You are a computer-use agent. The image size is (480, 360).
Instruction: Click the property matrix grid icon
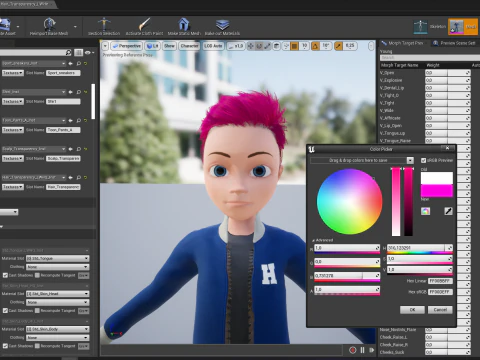click(x=78, y=52)
